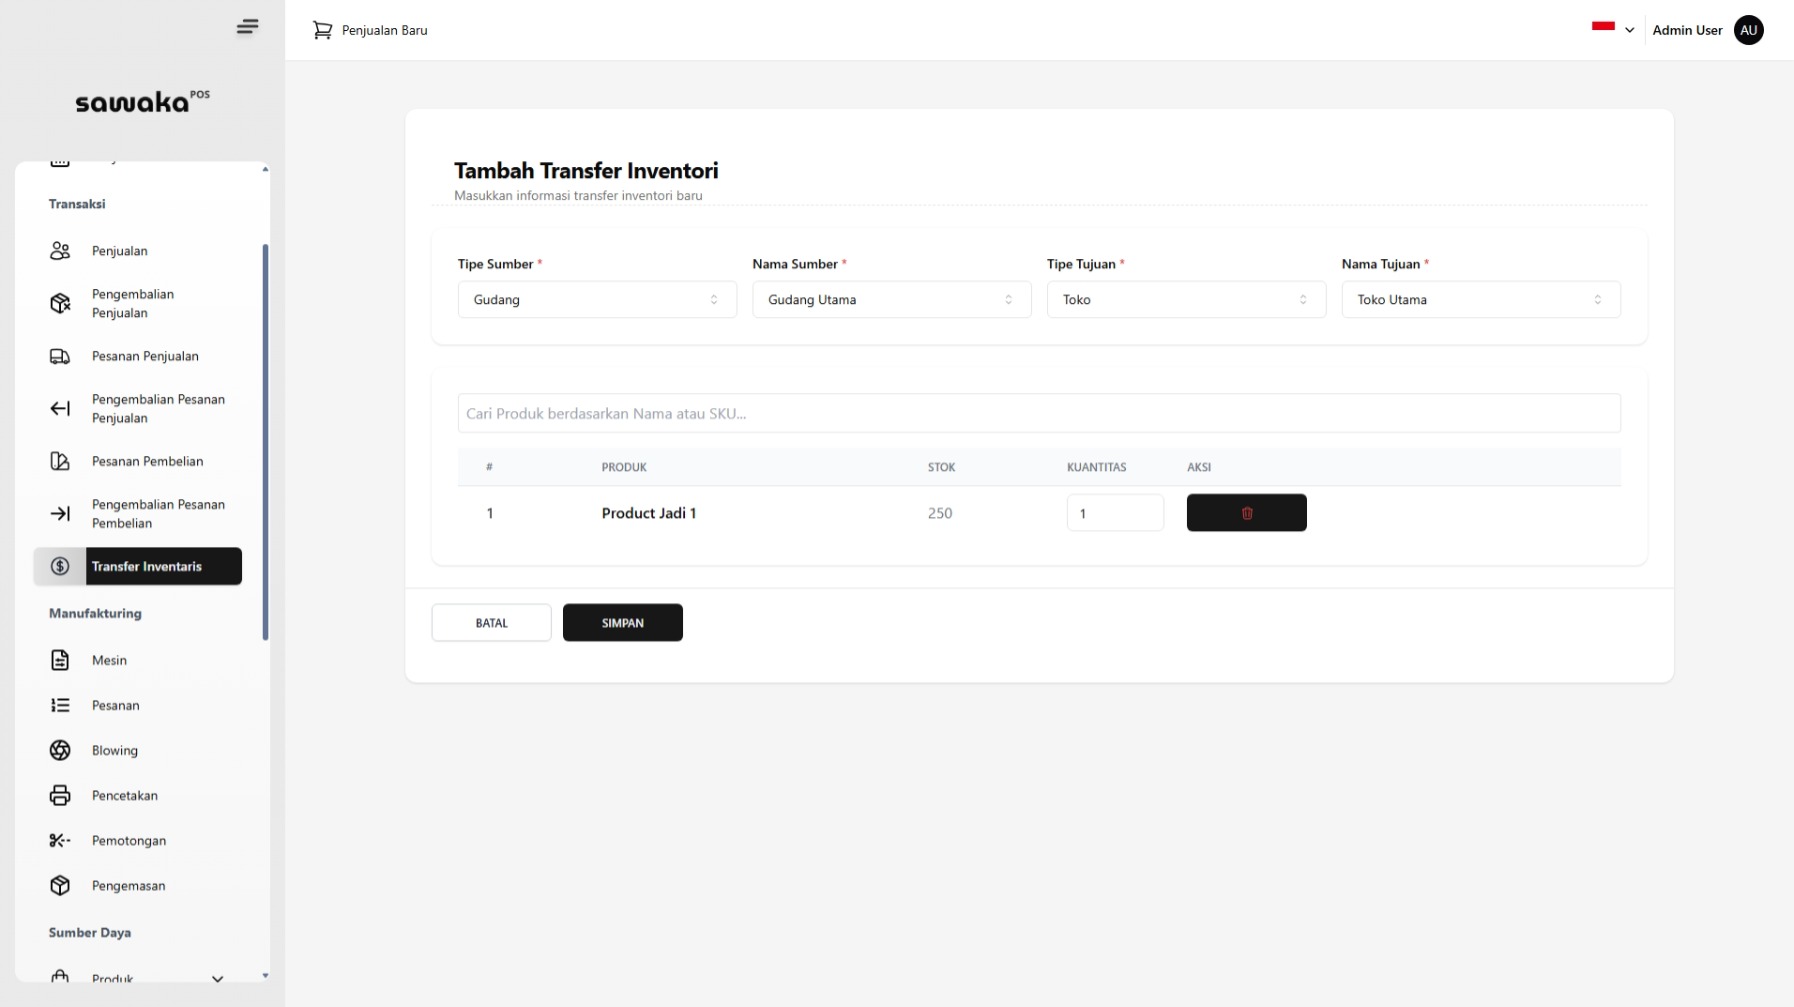The image size is (1794, 1007).
Task: Click the shopping cart Penjualan Baru icon
Action: coord(322,30)
